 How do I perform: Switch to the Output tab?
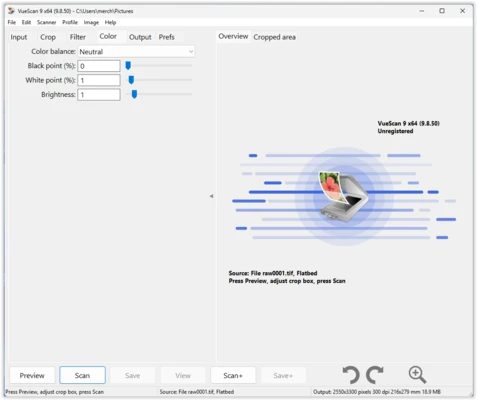pos(140,37)
